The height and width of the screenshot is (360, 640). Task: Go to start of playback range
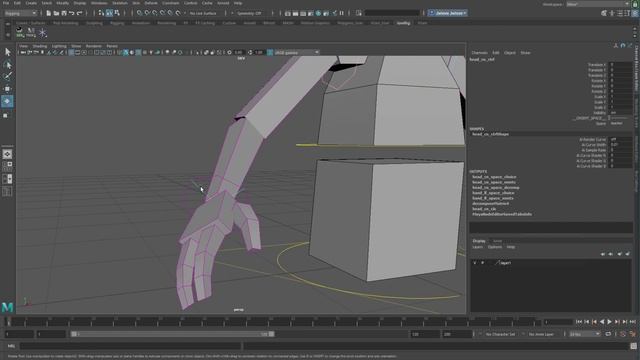[579, 322]
